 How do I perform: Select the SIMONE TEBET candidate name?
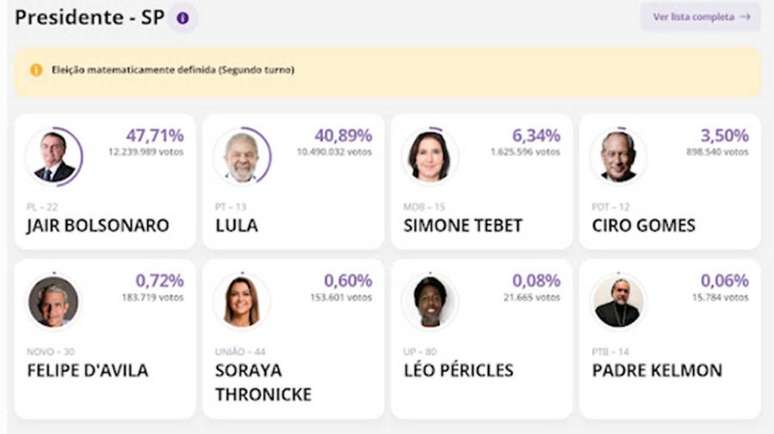463,226
